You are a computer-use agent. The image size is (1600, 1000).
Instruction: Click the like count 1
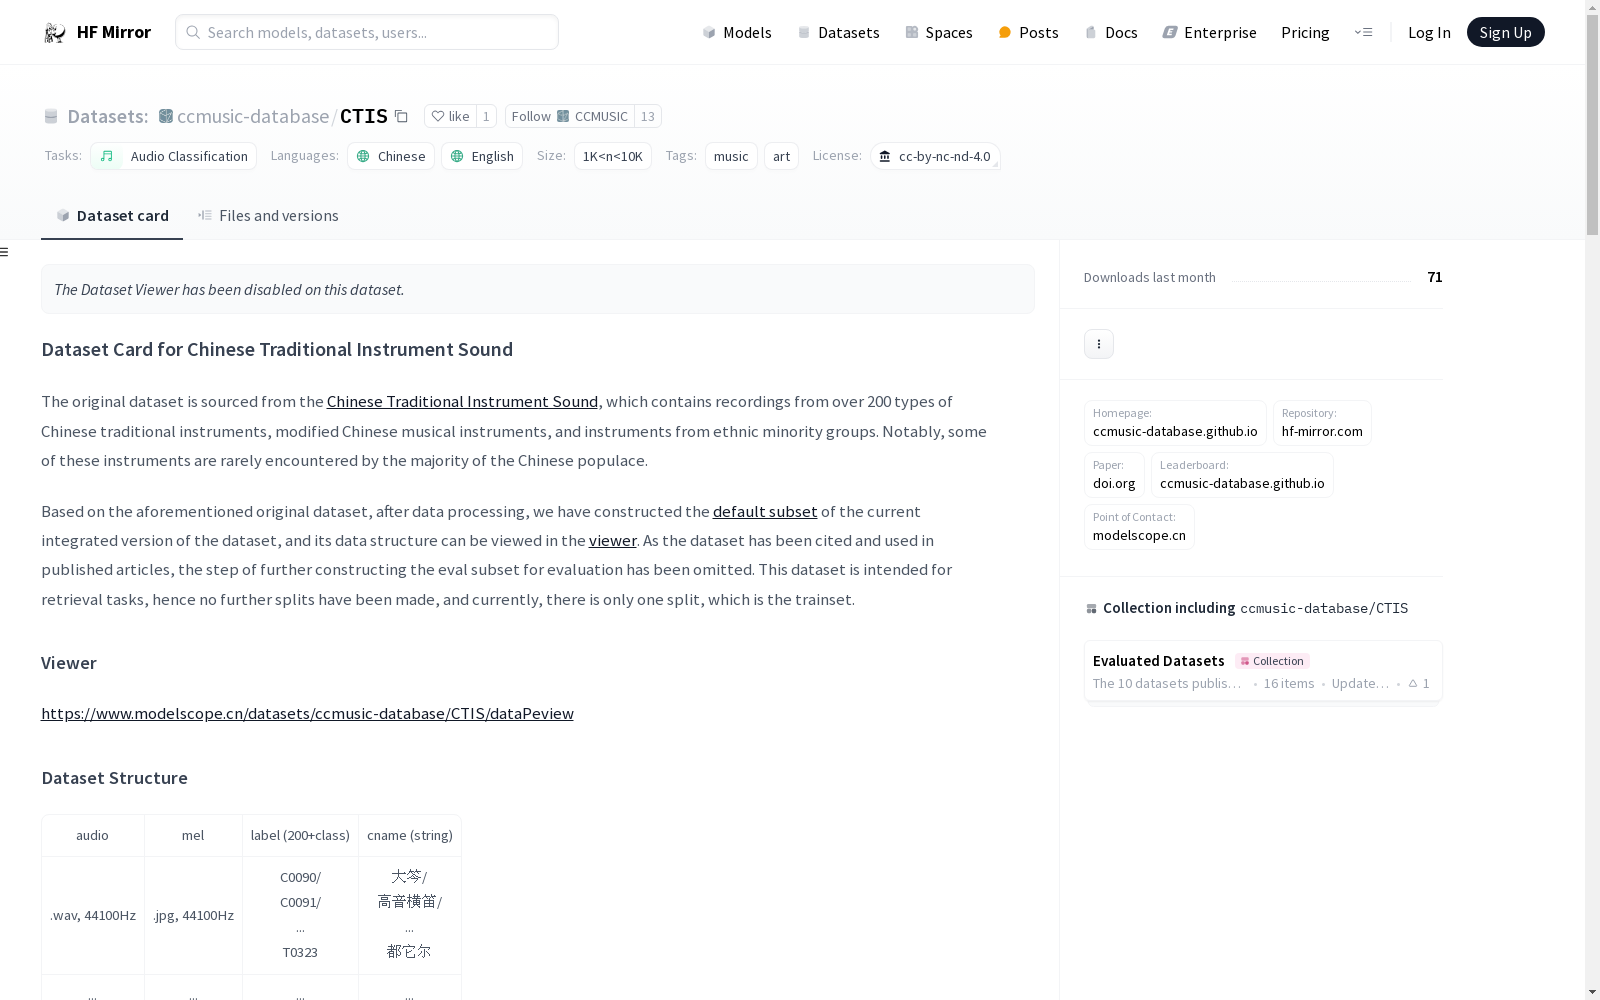[486, 116]
